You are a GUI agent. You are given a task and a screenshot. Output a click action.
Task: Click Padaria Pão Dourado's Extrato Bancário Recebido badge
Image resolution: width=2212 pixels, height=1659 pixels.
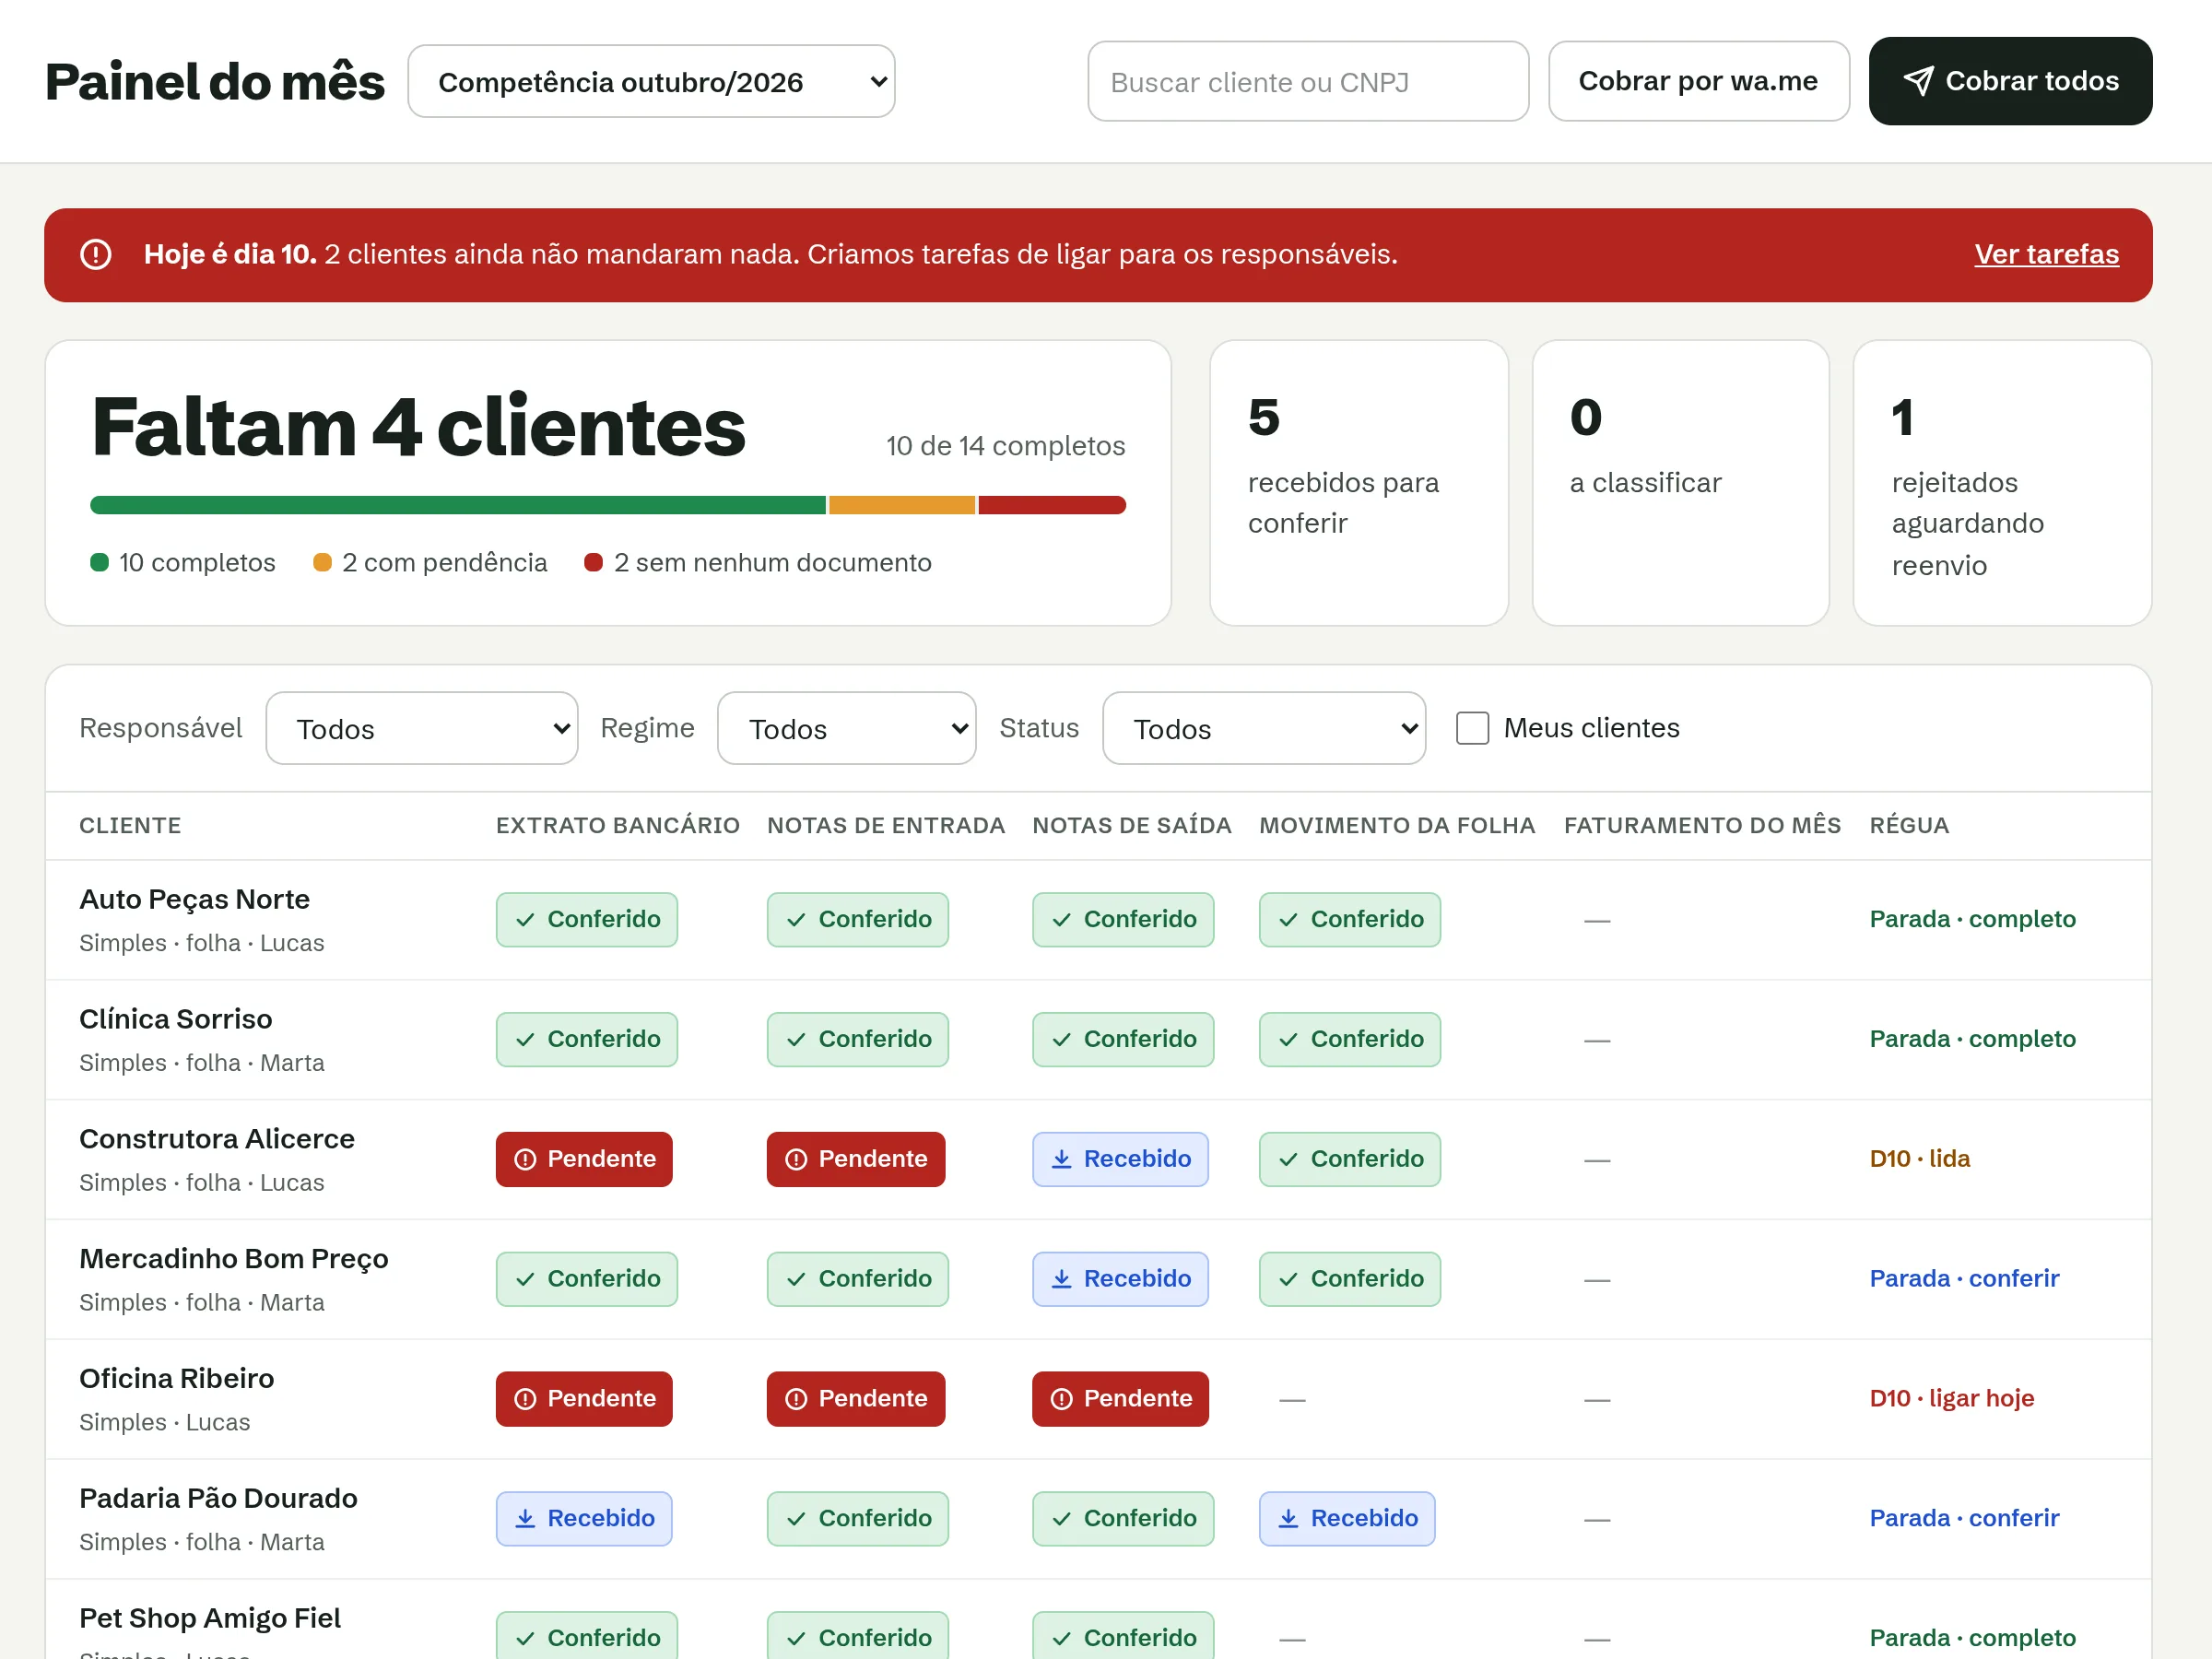pyautogui.click(x=584, y=1519)
